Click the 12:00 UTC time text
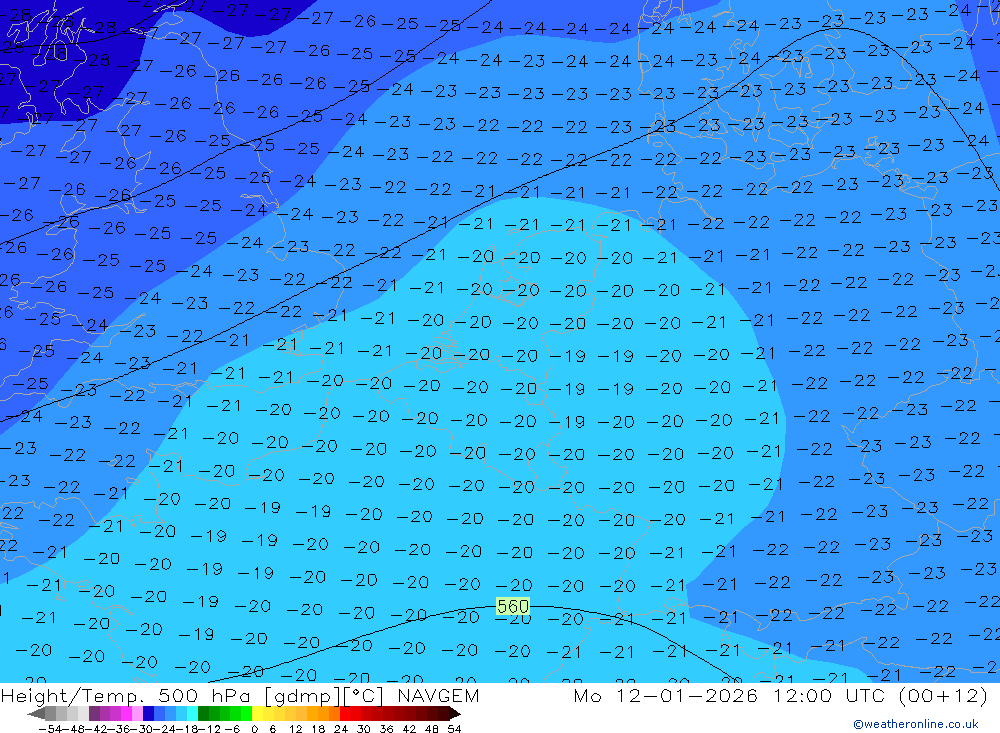 [832, 695]
